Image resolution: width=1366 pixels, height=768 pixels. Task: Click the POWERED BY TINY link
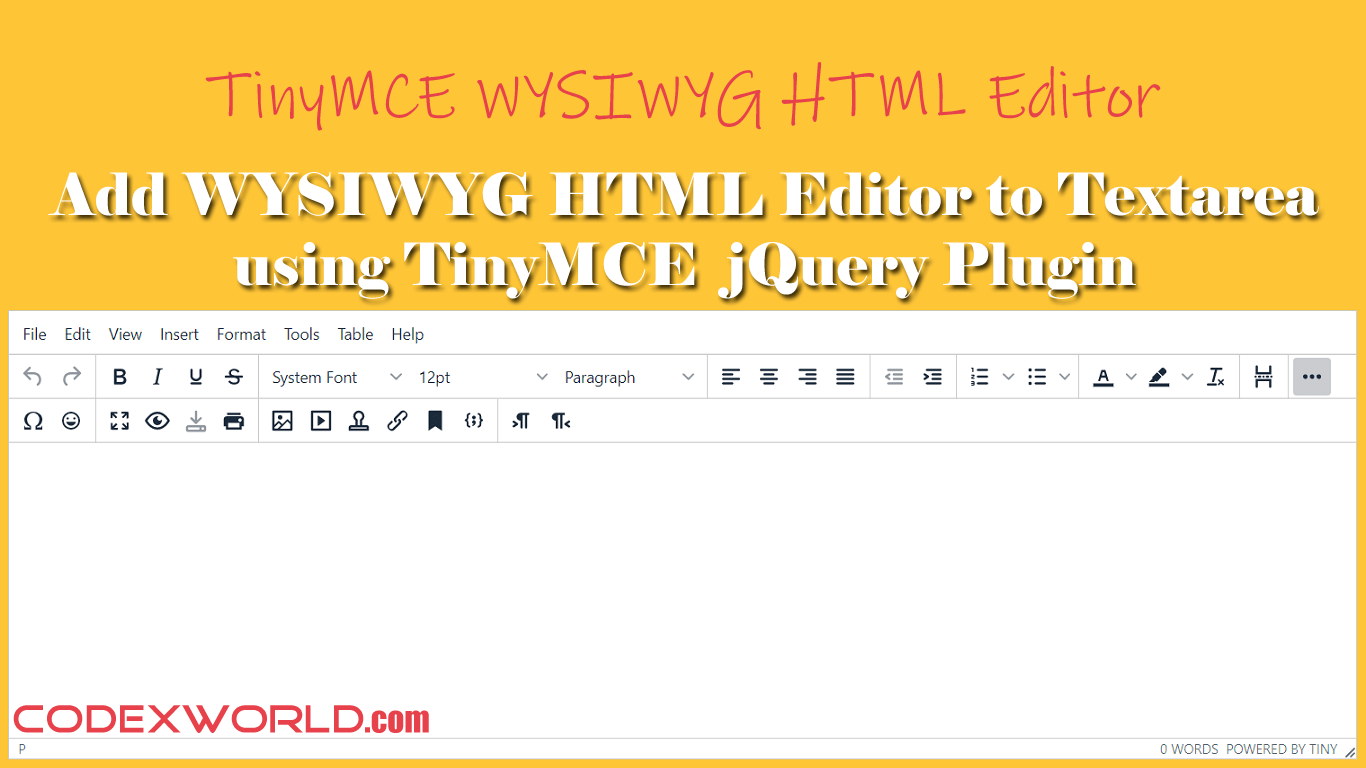click(x=1282, y=749)
